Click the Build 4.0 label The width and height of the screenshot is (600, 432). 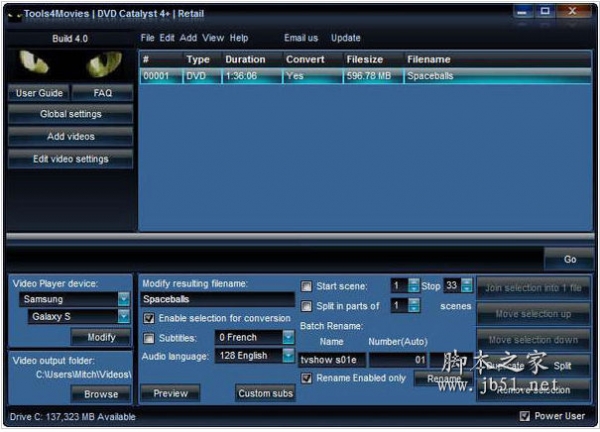coord(70,39)
